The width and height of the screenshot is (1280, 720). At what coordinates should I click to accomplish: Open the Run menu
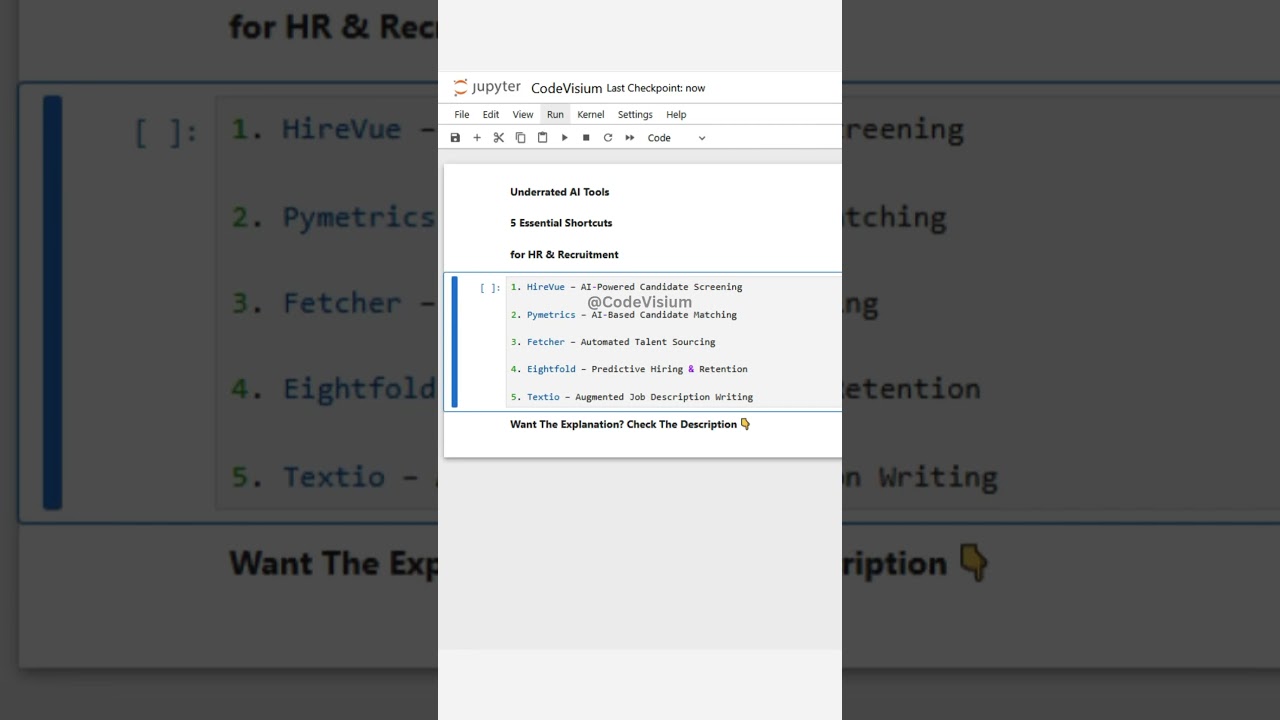[x=555, y=115]
